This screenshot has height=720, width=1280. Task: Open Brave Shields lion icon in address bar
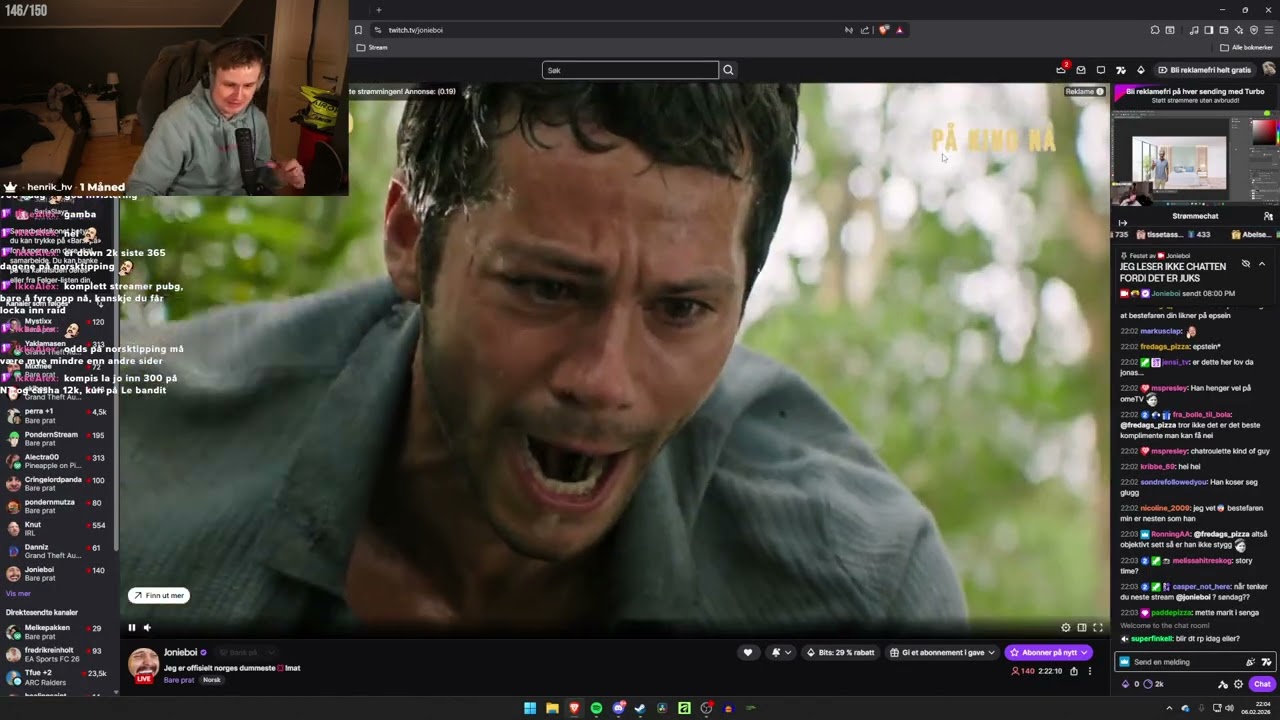884,30
